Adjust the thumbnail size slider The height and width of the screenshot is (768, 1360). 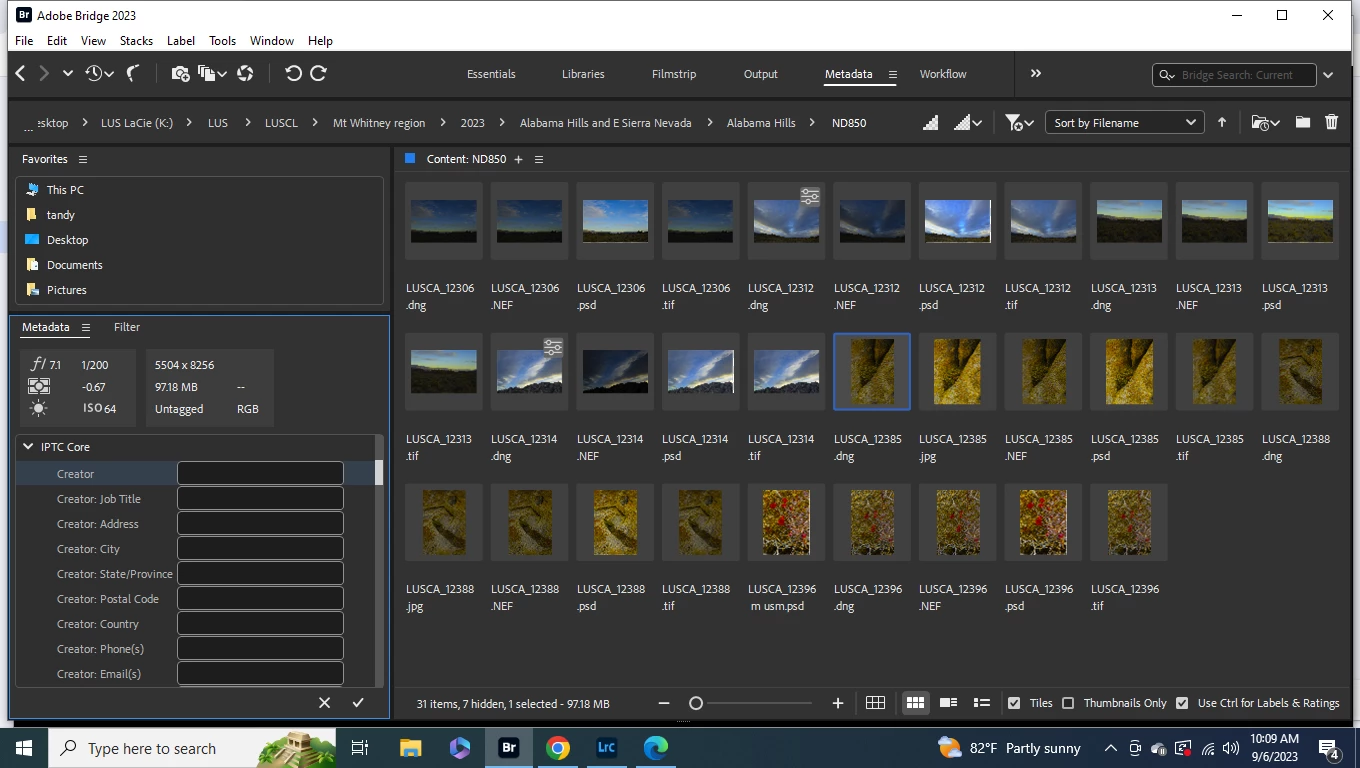coord(696,703)
